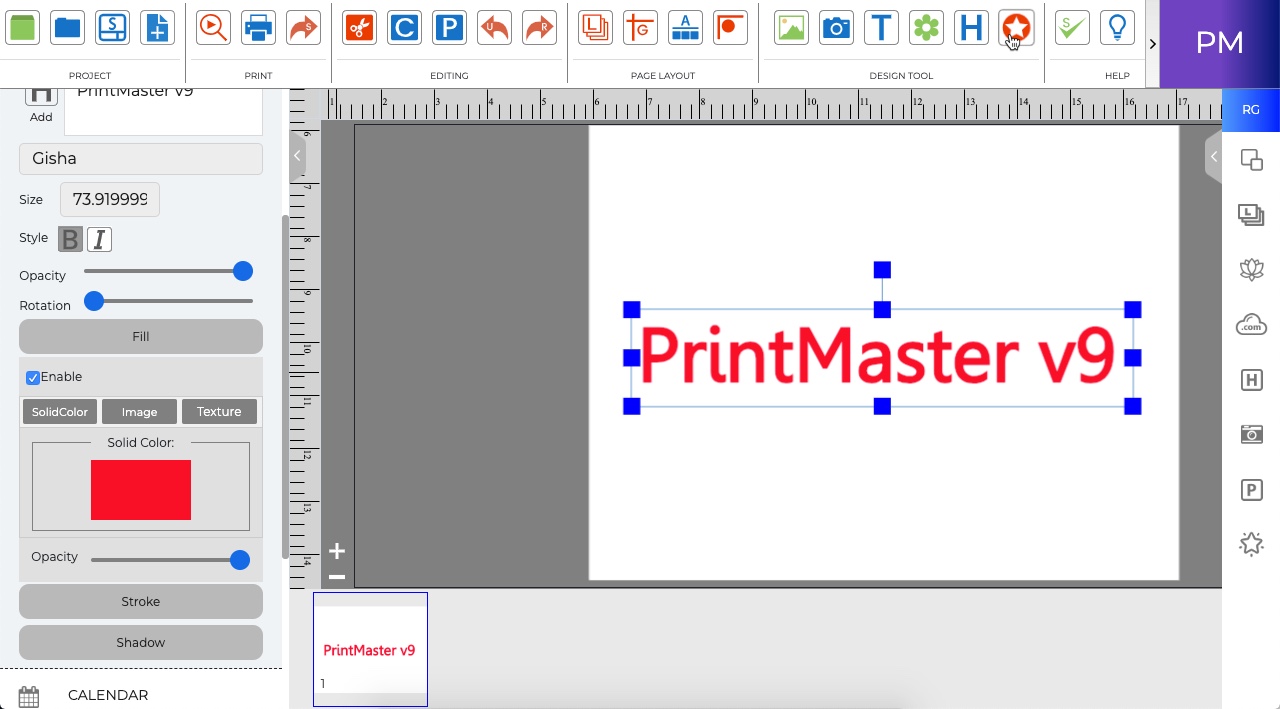Click the PrintMaster v9 text input box
1280x709 pixels.
pyautogui.click(x=164, y=111)
